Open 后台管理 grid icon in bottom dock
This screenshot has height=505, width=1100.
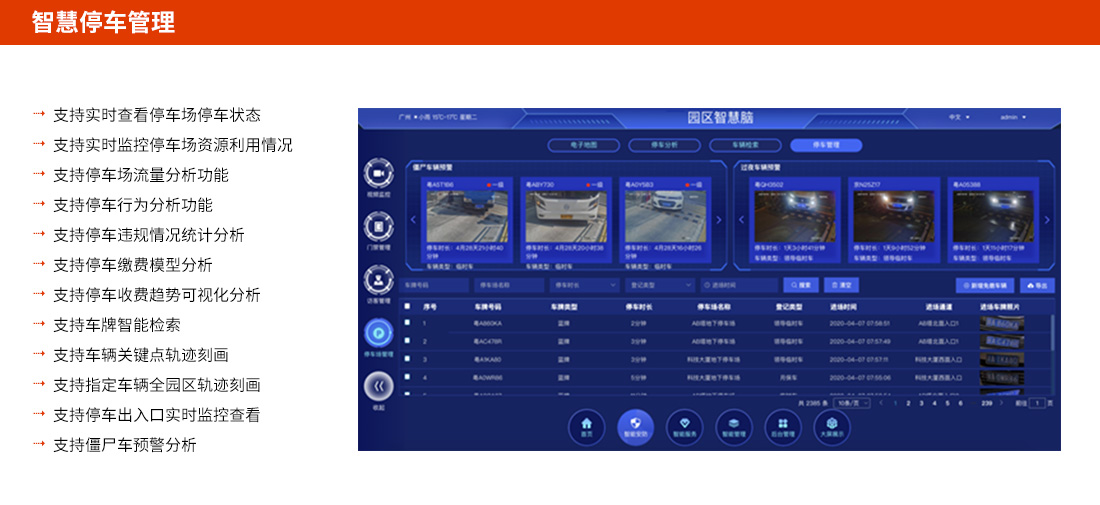pos(783,425)
